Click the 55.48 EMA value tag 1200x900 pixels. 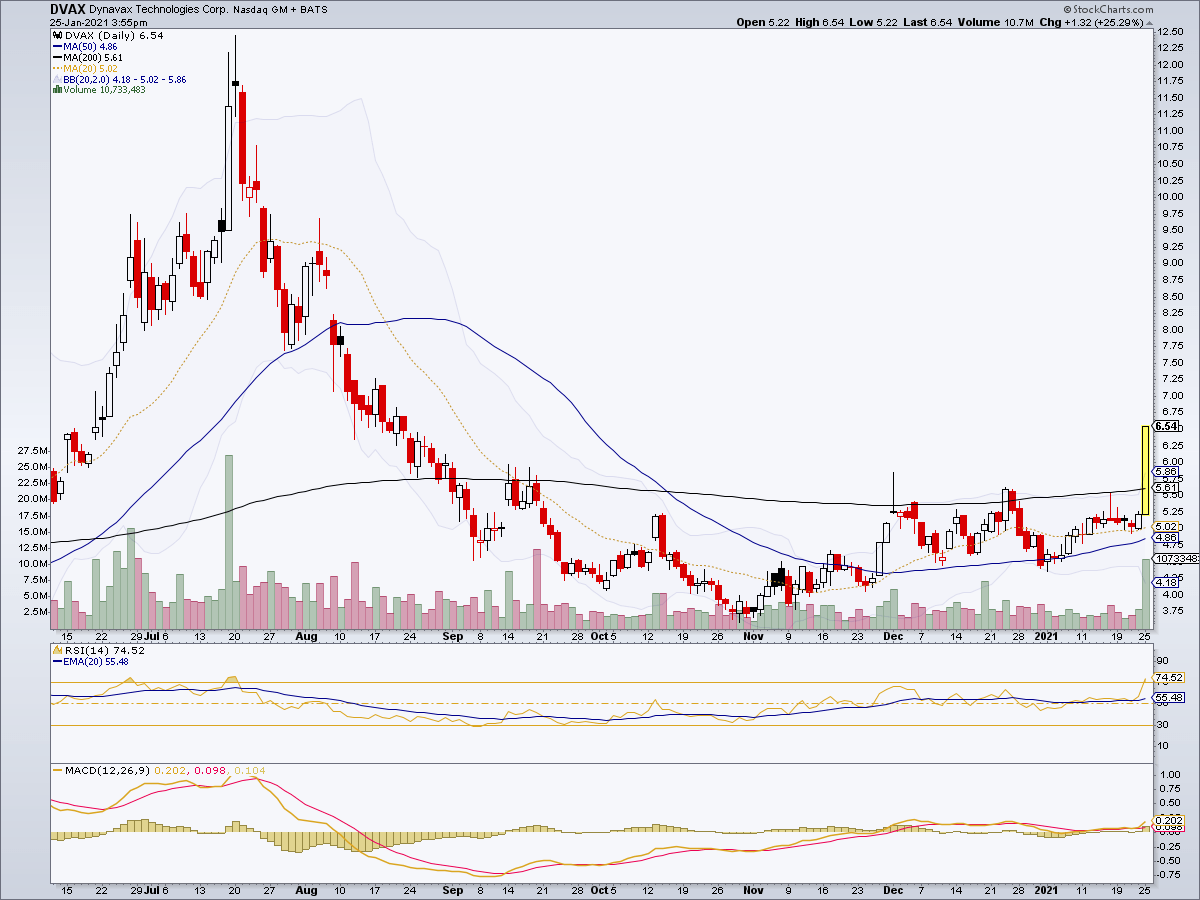[x=1168, y=697]
